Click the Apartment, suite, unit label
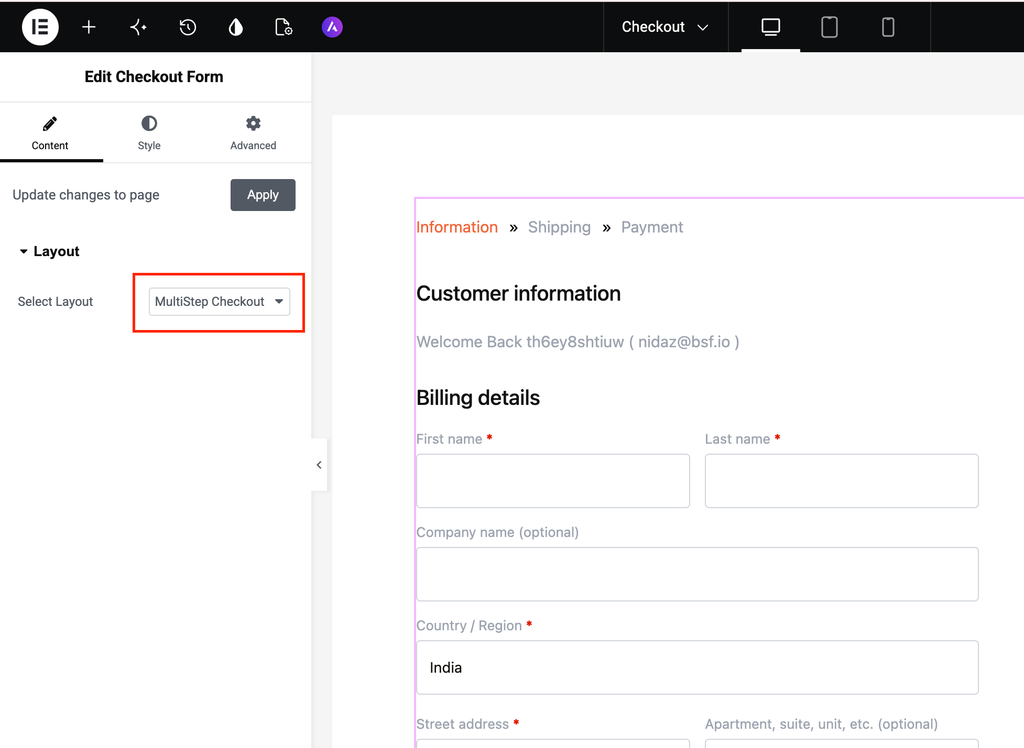The image size is (1024, 748). pos(822,724)
